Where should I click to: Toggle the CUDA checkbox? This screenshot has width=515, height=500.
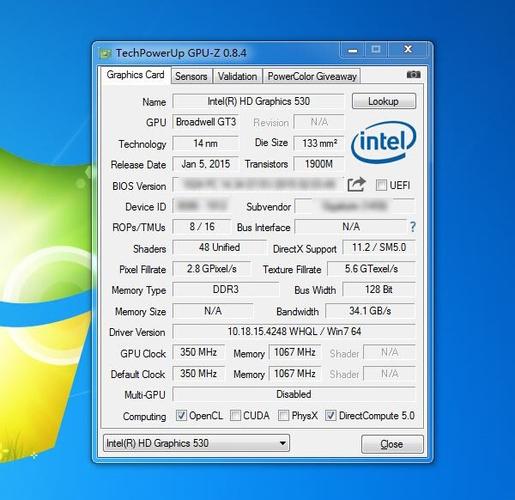pos(235,415)
